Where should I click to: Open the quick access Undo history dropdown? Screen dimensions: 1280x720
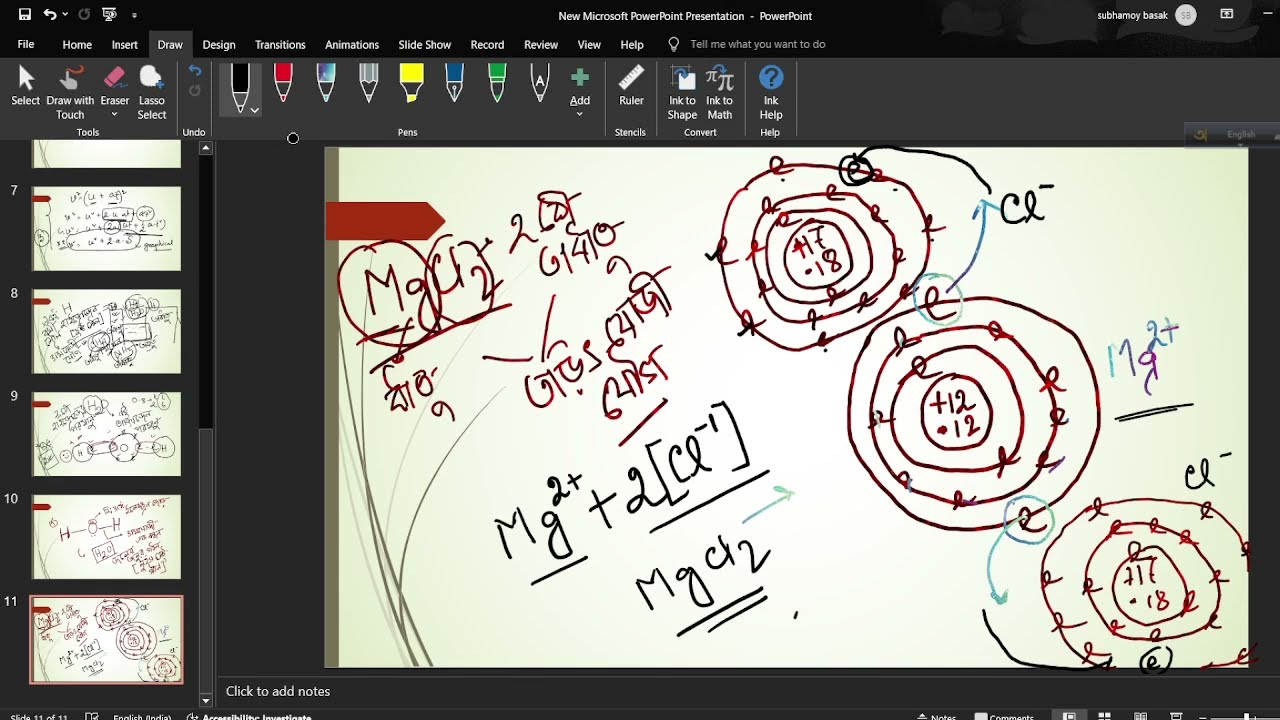(65, 15)
